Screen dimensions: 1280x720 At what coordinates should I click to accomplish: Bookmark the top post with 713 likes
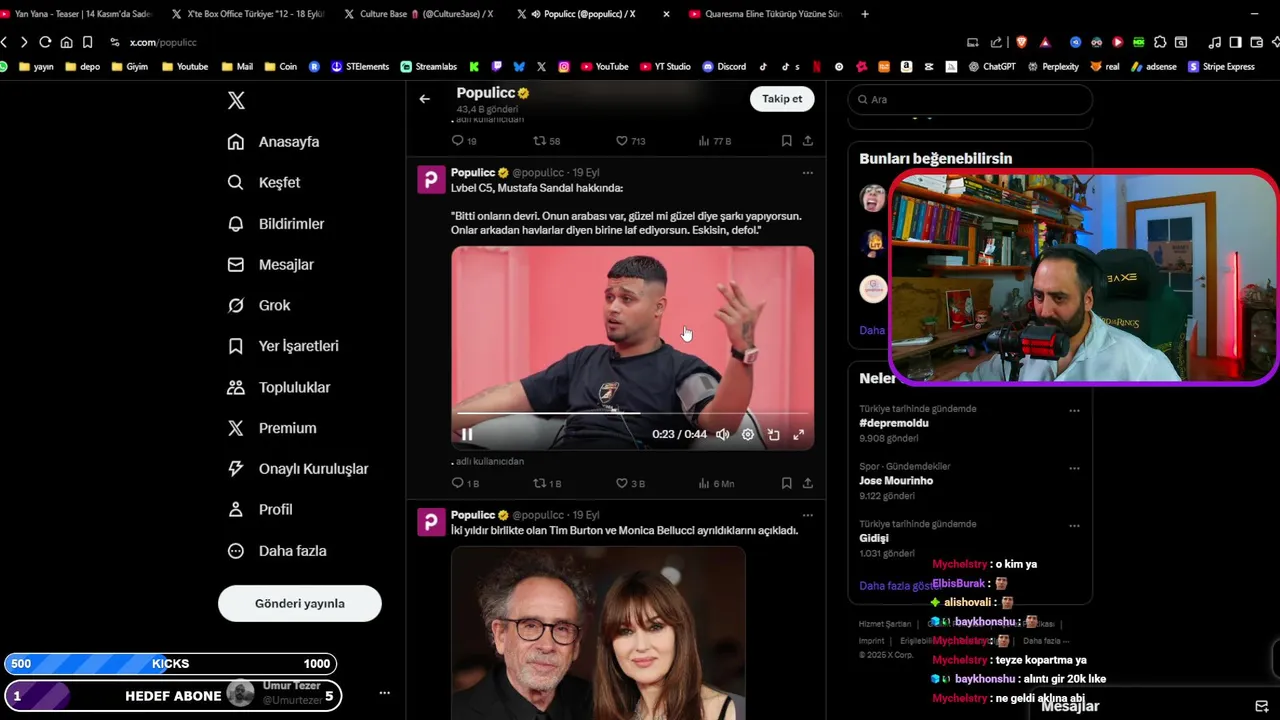[x=786, y=141]
